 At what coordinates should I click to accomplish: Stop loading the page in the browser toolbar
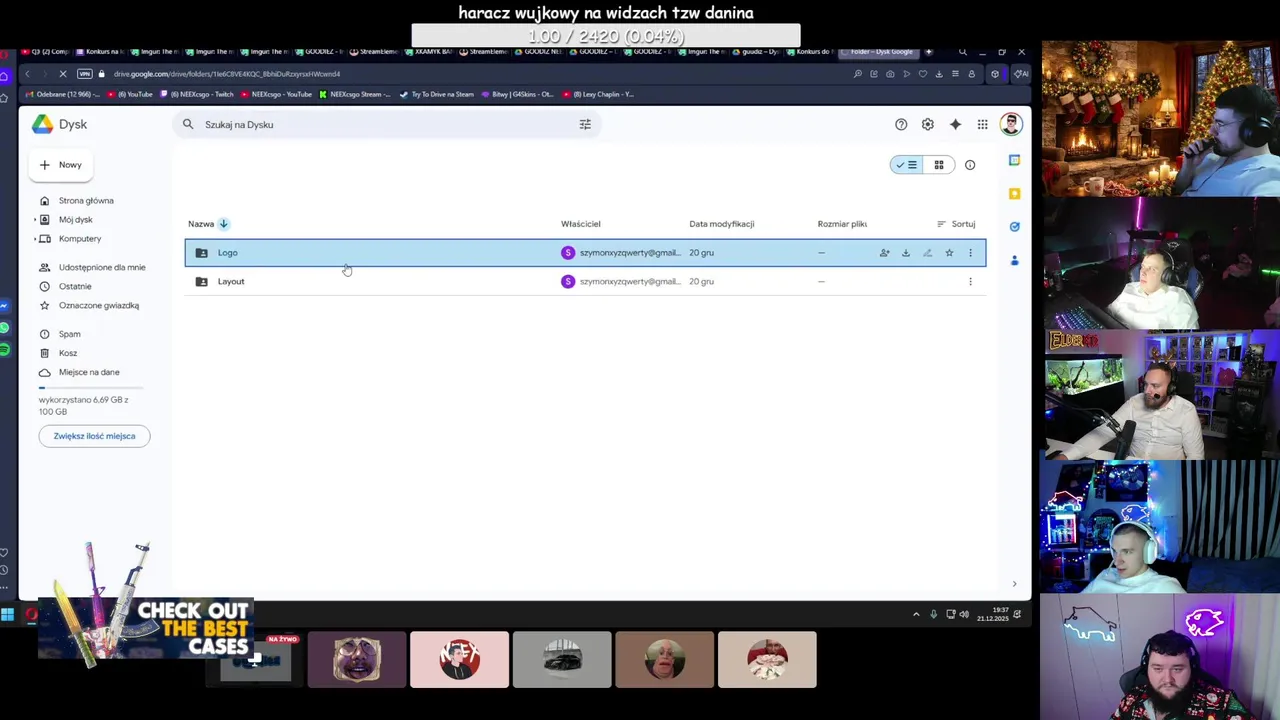(63, 74)
